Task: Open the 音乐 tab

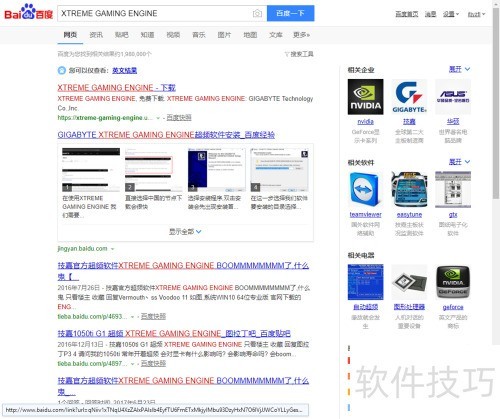Action: click(199, 35)
